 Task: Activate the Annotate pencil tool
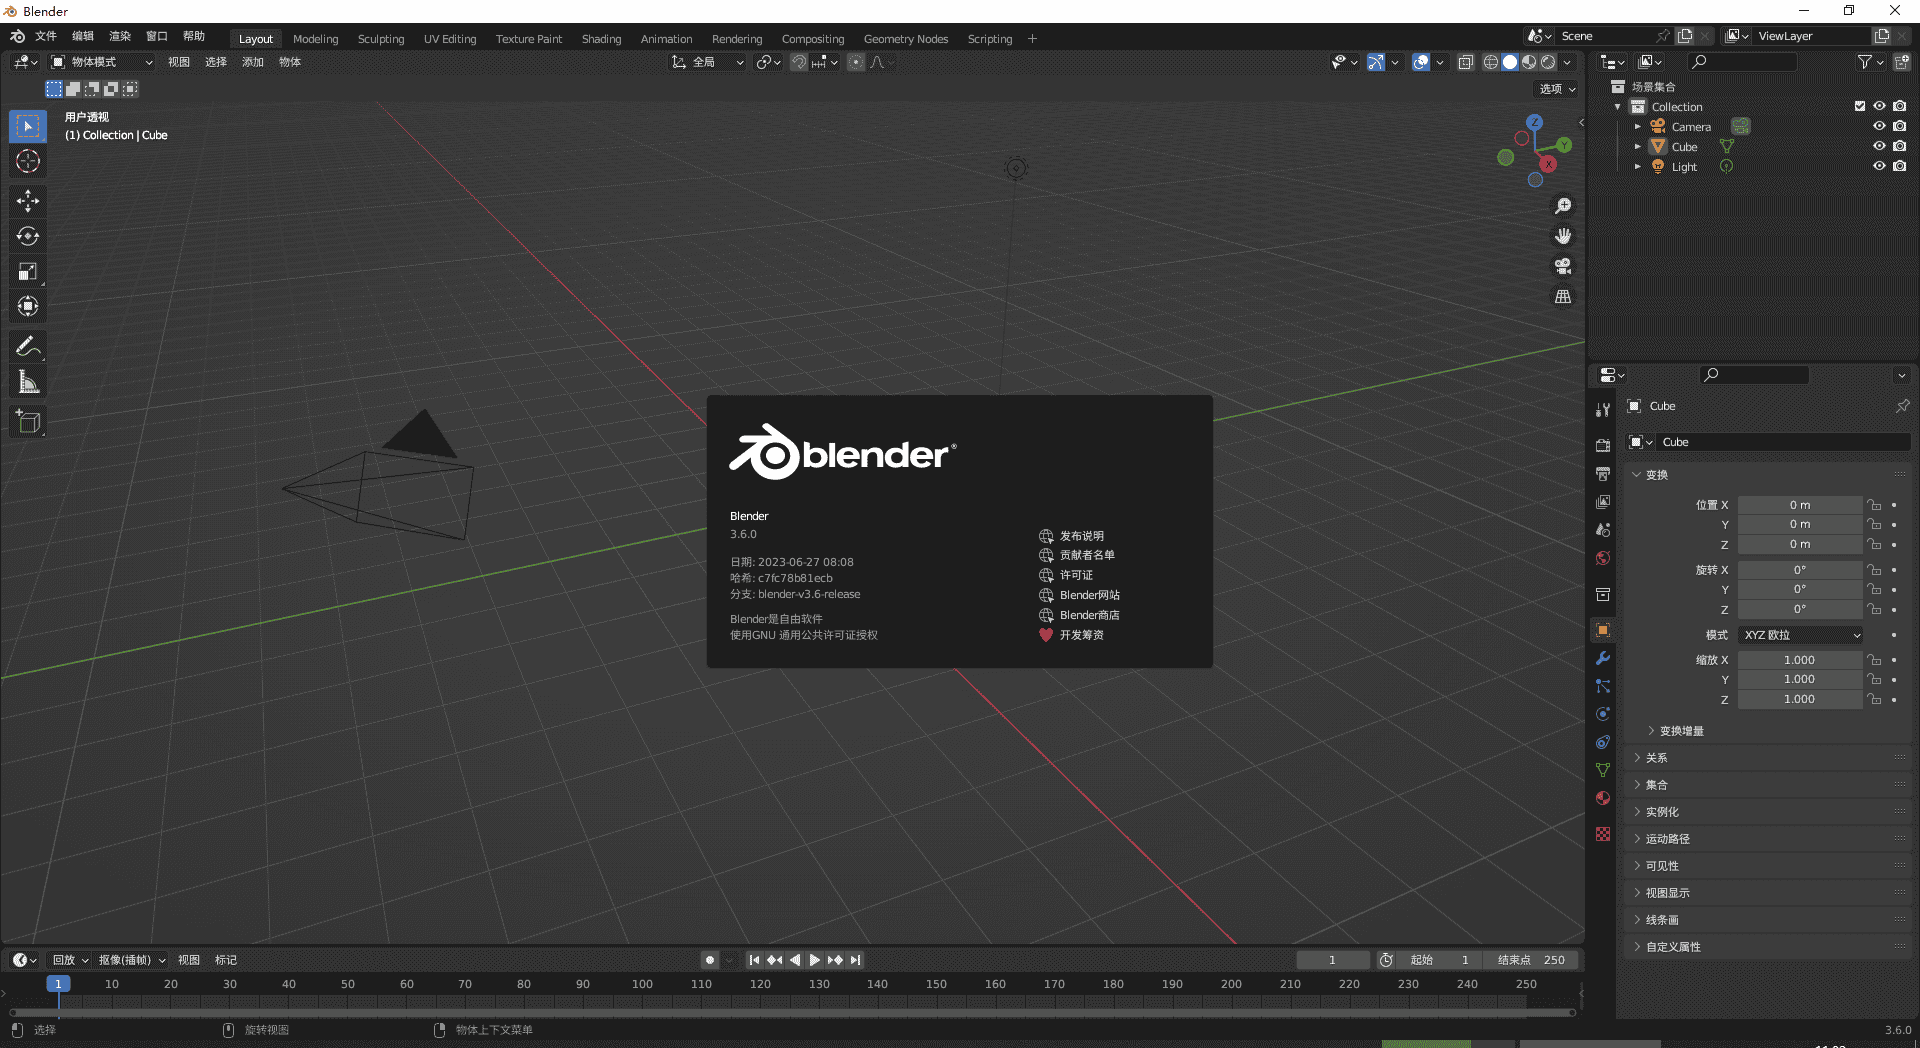(28, 347)
